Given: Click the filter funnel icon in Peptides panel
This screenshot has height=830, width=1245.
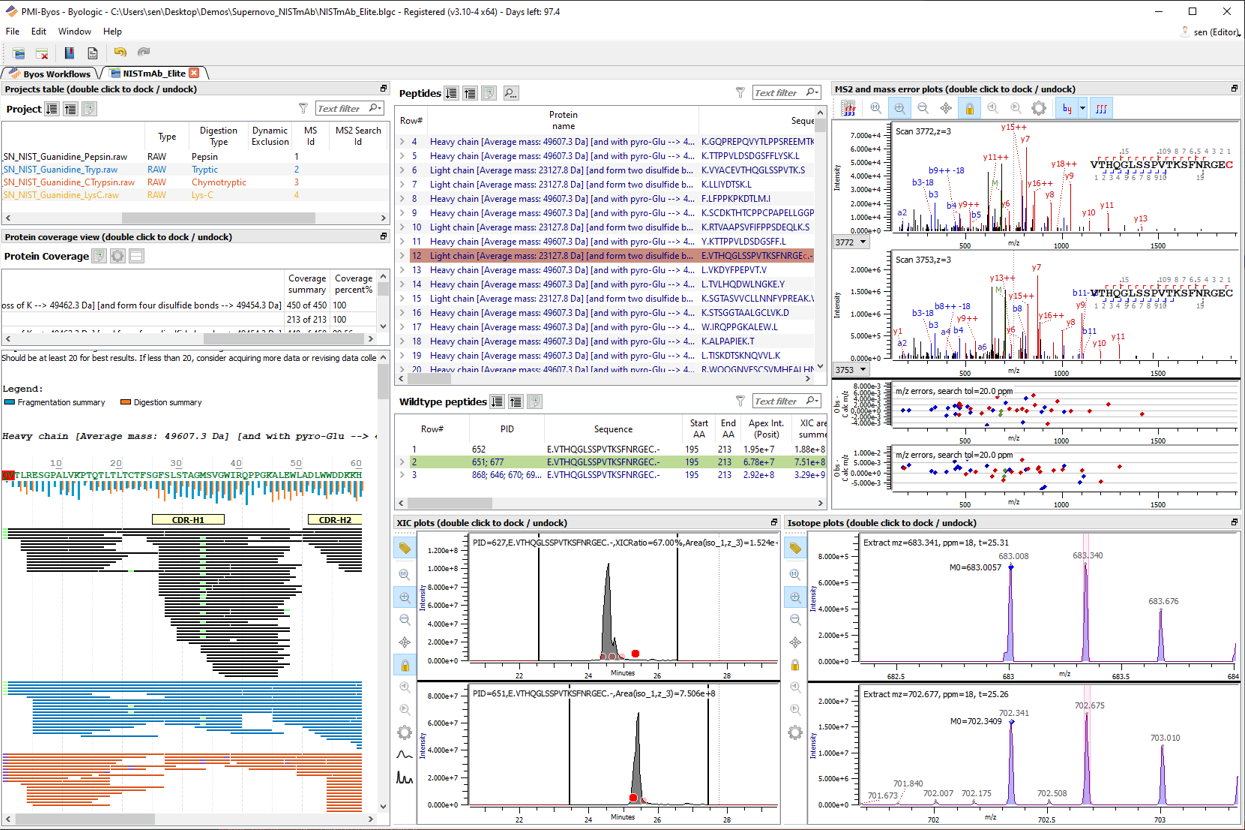Looking at the screenshot, I should pos(740,93).
